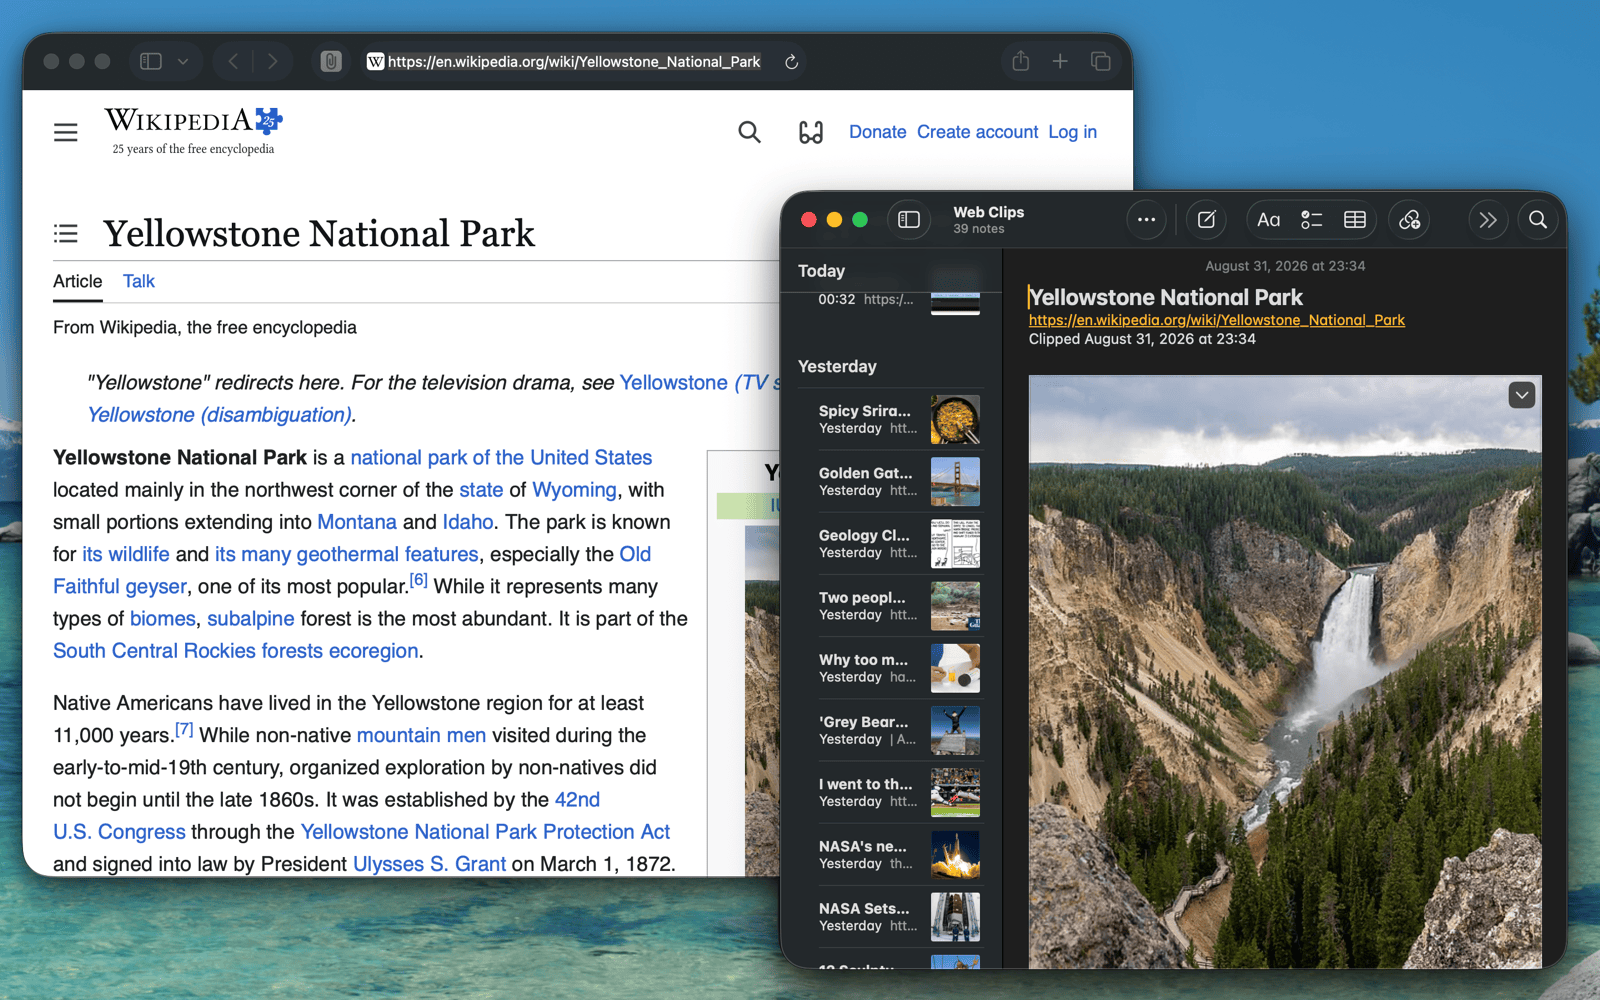
Task: Toggle Wikipedia table of contents icon
Action: pyautogui.click(x=66, y=234)
